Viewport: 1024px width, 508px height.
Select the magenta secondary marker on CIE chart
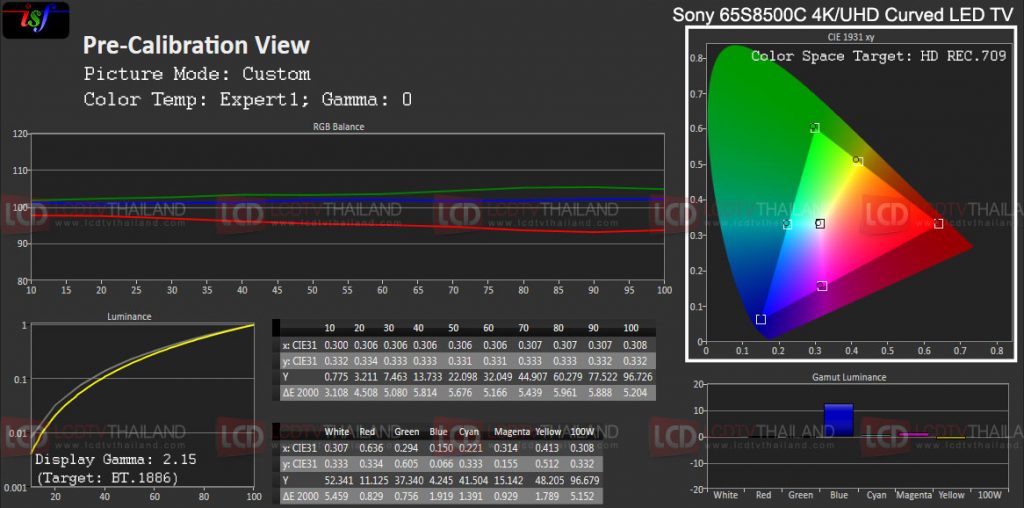tap(822, 286)
